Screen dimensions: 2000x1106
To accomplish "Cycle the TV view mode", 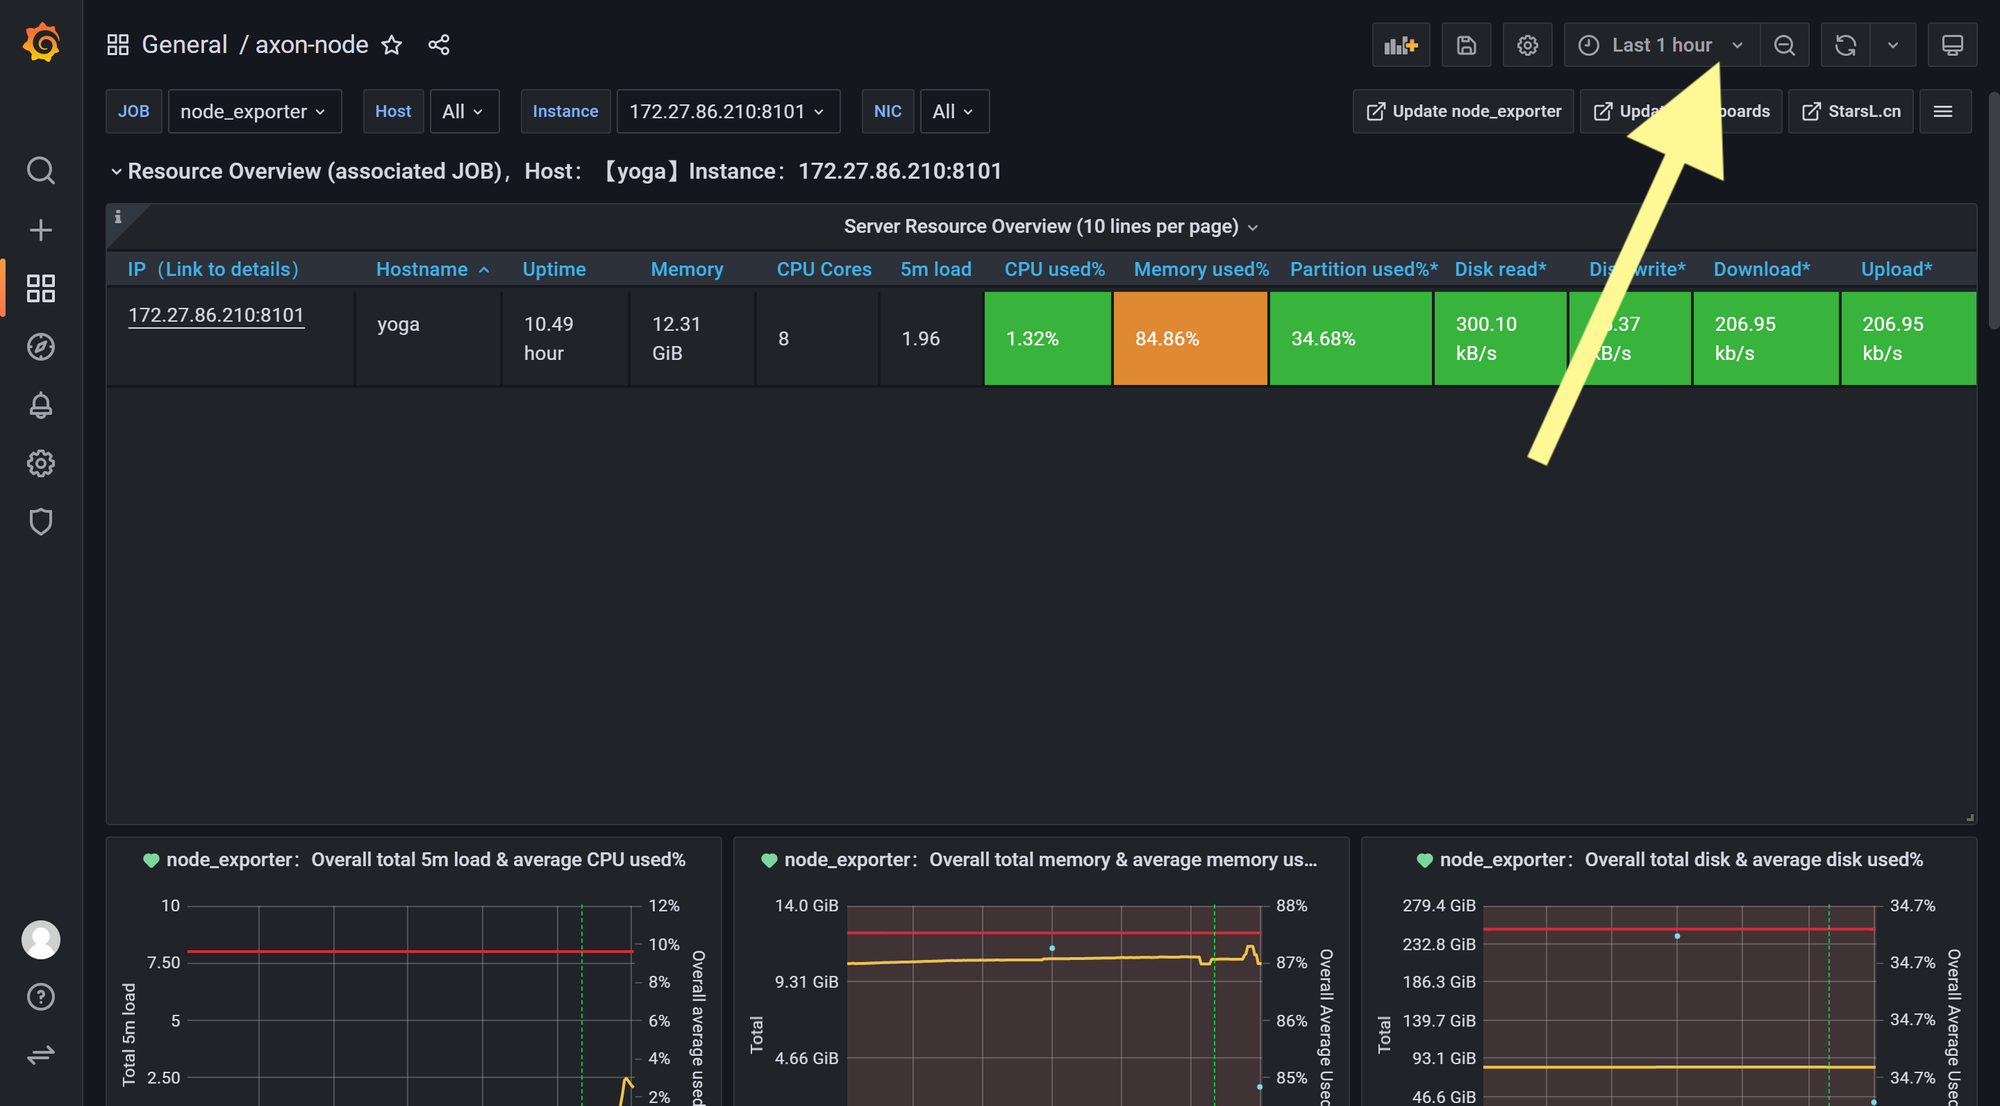I will click(1952, 45).
